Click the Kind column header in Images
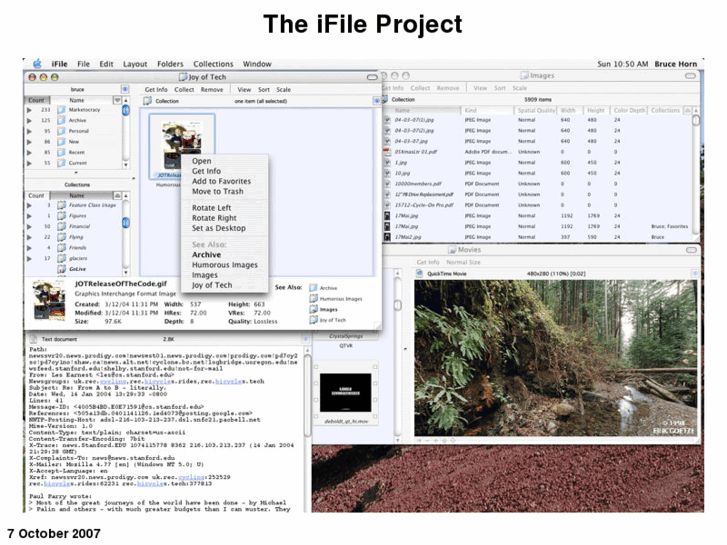Image resolution: width=727 pixels, height=545 pixels. tap(487, 110)
